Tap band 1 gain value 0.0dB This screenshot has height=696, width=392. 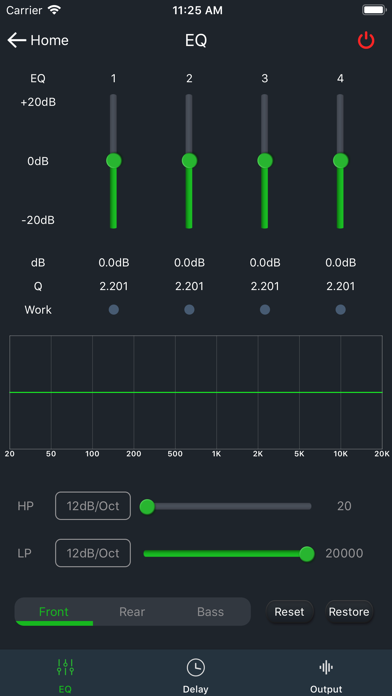coord(114,263)
